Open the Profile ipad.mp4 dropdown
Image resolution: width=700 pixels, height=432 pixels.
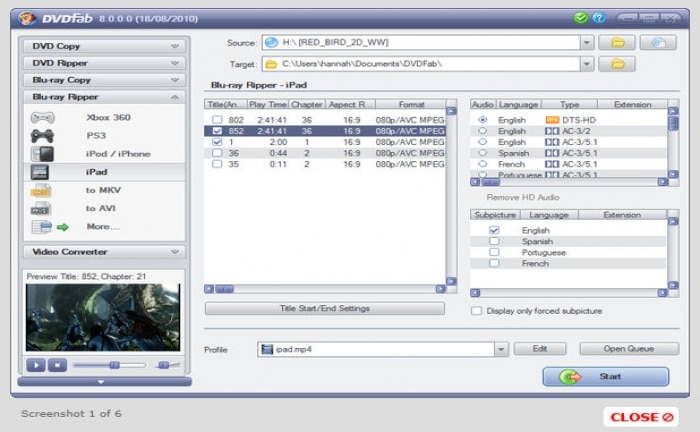(500, 349)
